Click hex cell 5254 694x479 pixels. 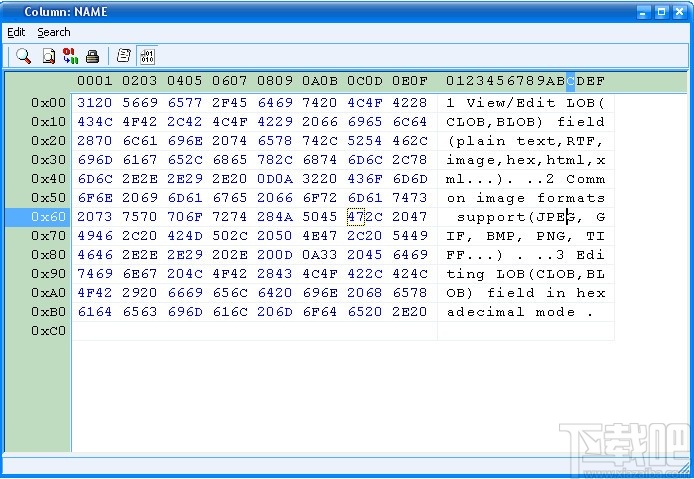(x=364, y=141)
